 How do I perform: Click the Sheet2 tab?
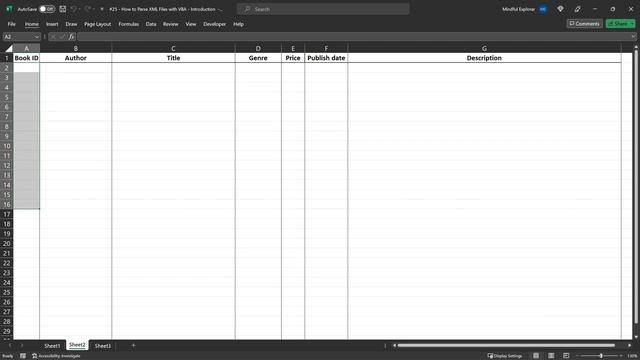(x=77, y=345)
